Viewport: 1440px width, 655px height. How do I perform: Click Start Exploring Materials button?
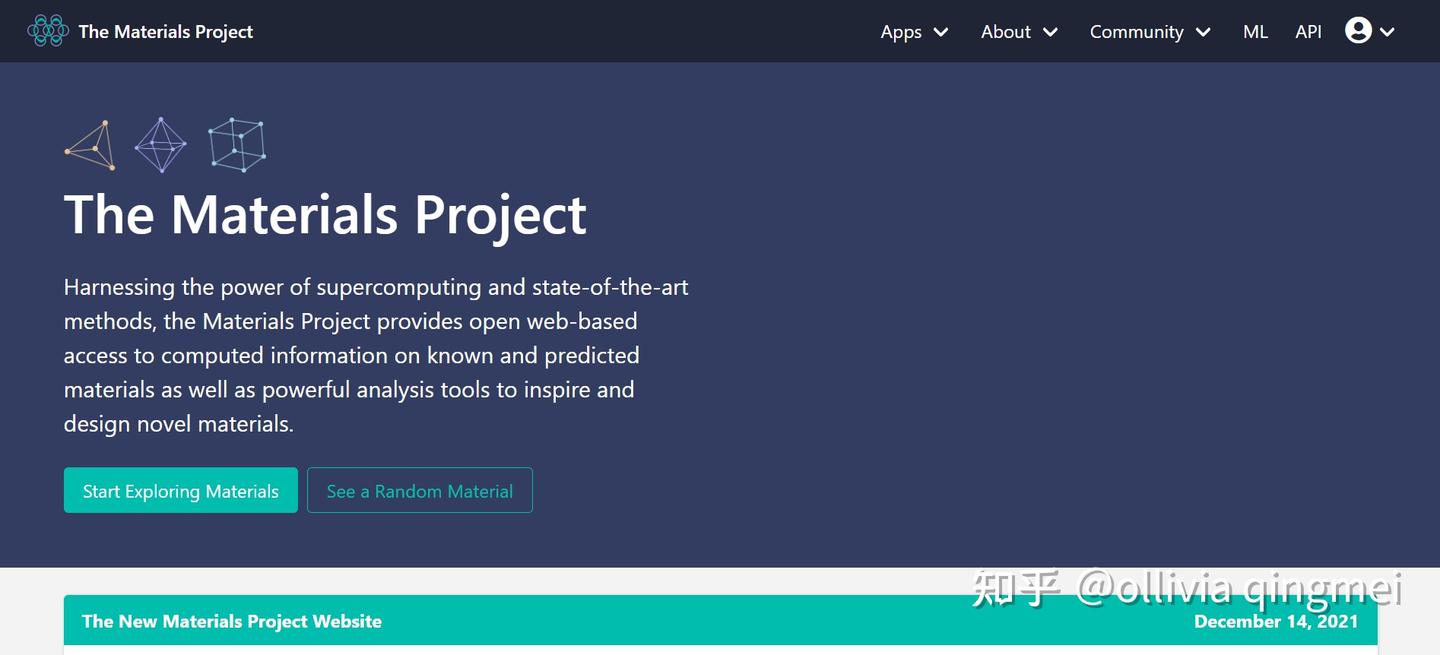[180, 490]
